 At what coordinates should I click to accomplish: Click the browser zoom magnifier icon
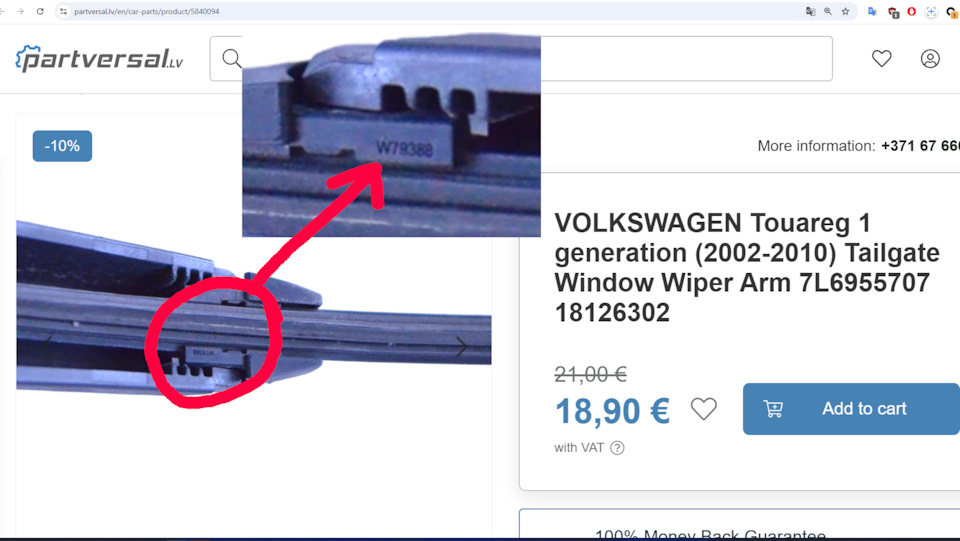pos(828,12)
